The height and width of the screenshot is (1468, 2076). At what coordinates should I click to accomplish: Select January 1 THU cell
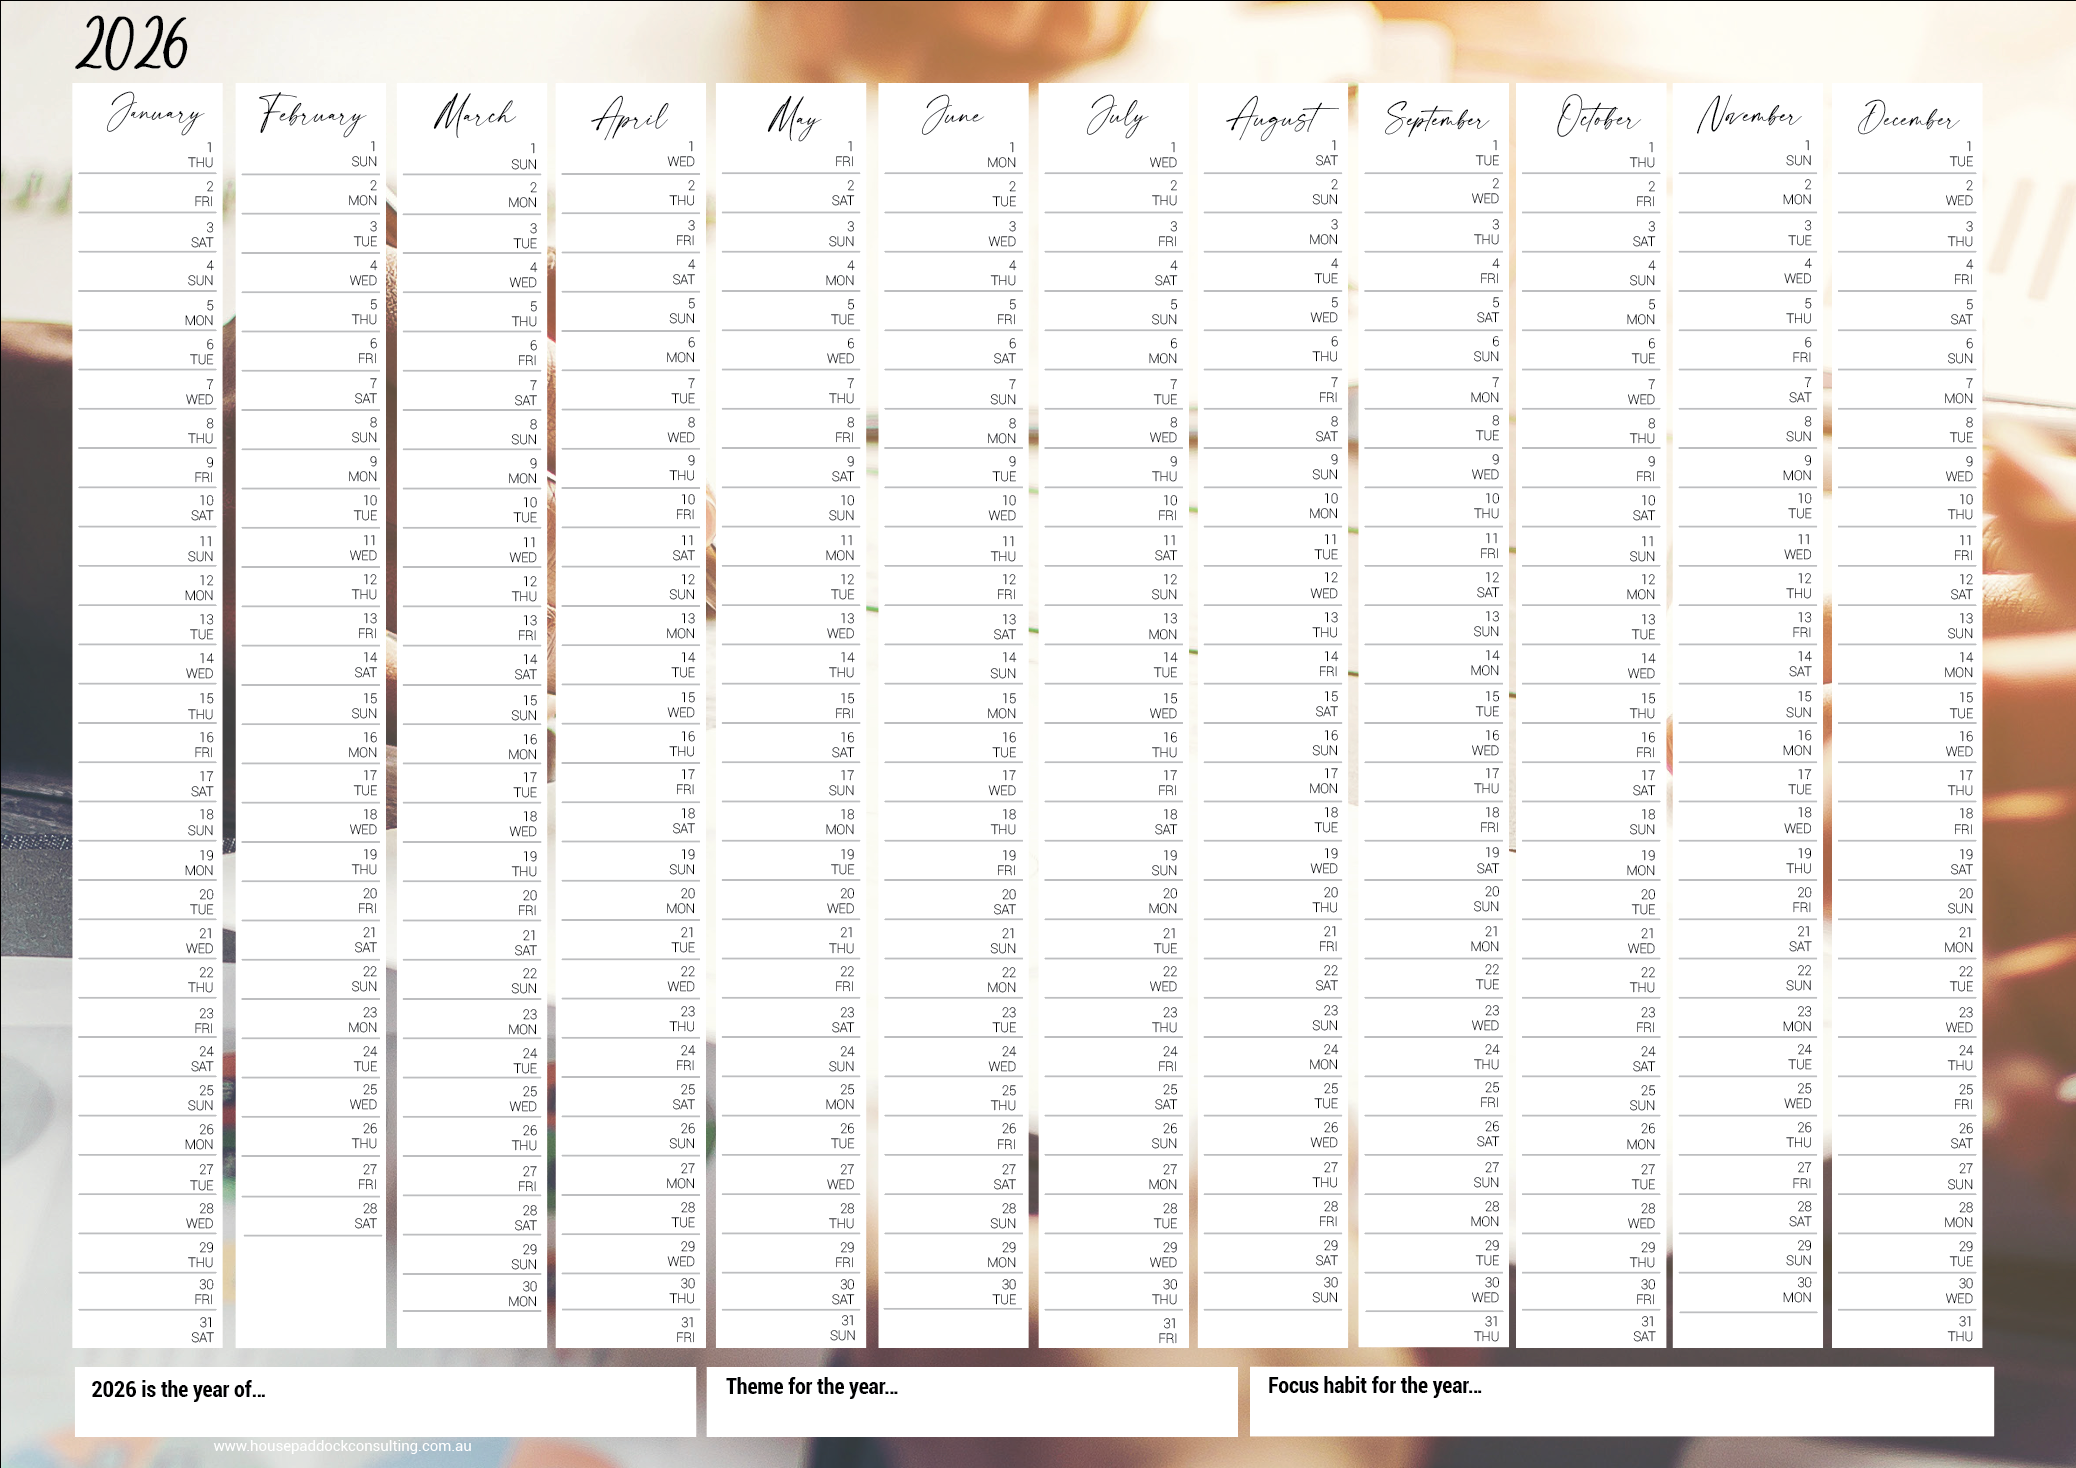tap(148, 155)
